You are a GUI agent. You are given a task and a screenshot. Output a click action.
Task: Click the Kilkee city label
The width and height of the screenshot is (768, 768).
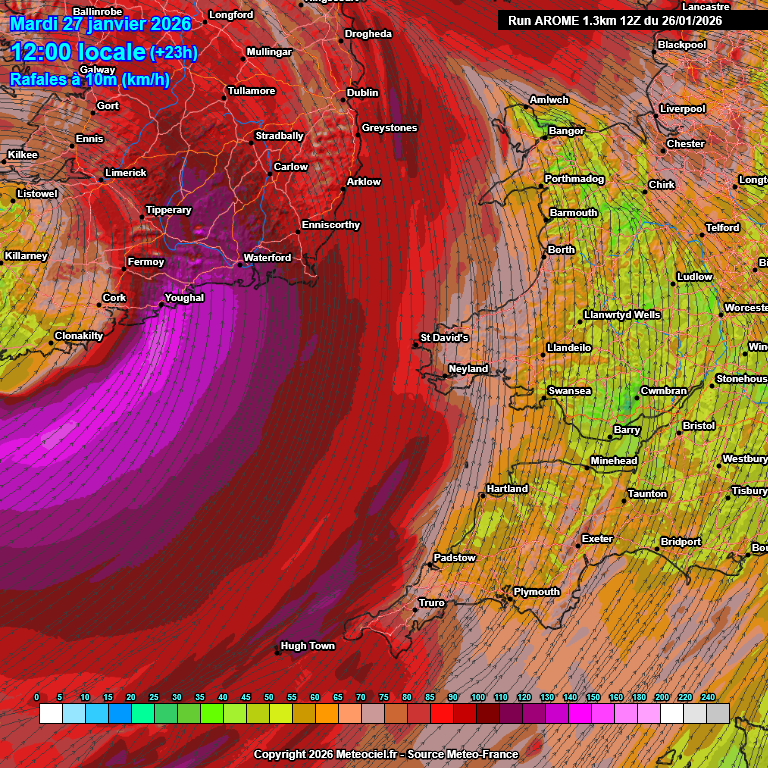tap(23, 155)
